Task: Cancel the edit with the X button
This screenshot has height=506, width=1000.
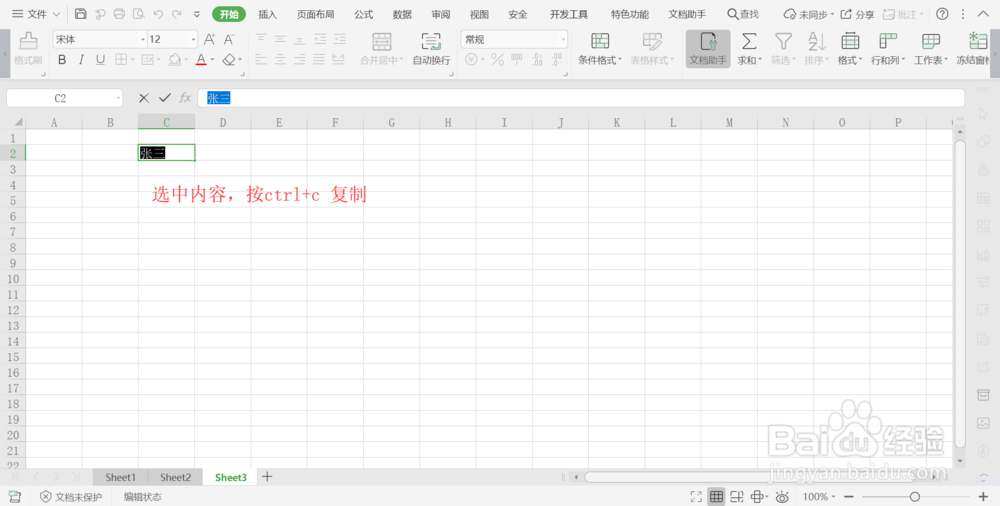Action: point(143,98)
